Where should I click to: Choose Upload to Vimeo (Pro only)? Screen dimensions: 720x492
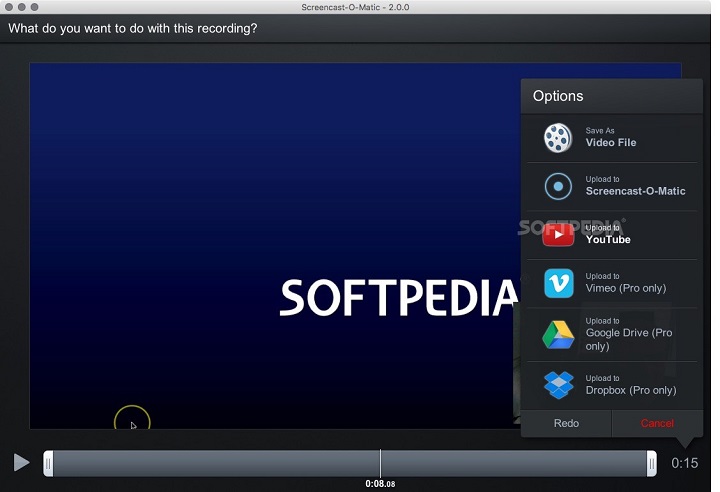click(x=612, y=283)
